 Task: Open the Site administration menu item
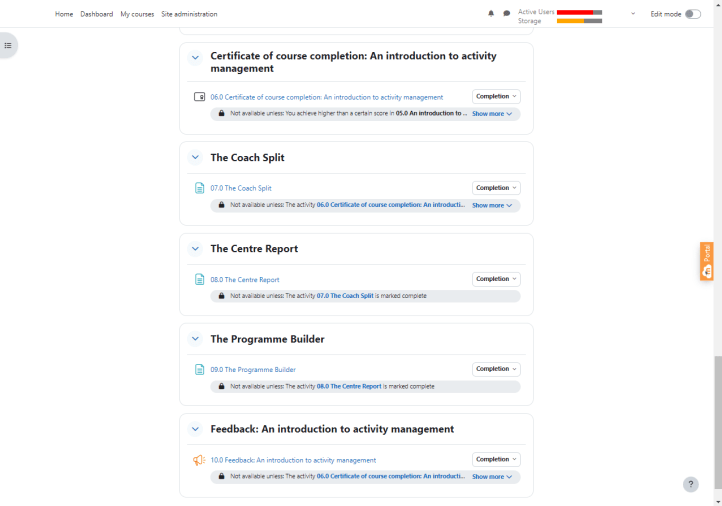(x=189, y=14)
